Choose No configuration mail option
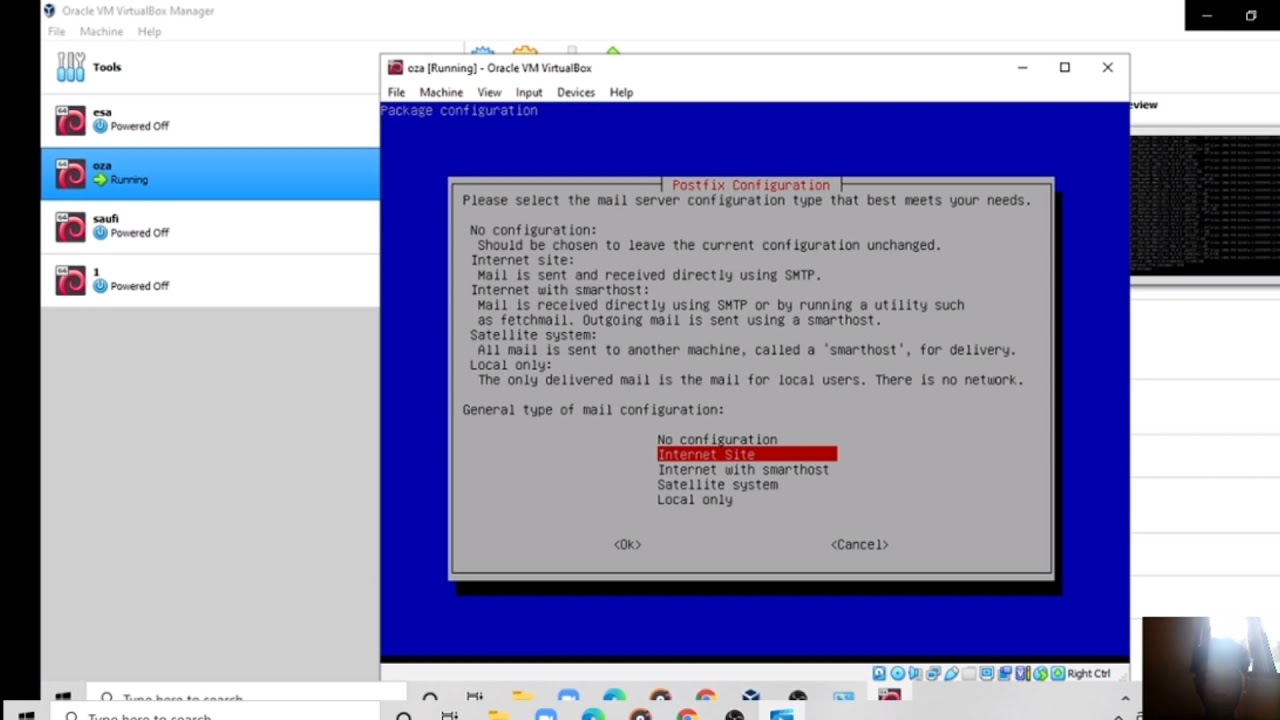 (x=717, y=439)
